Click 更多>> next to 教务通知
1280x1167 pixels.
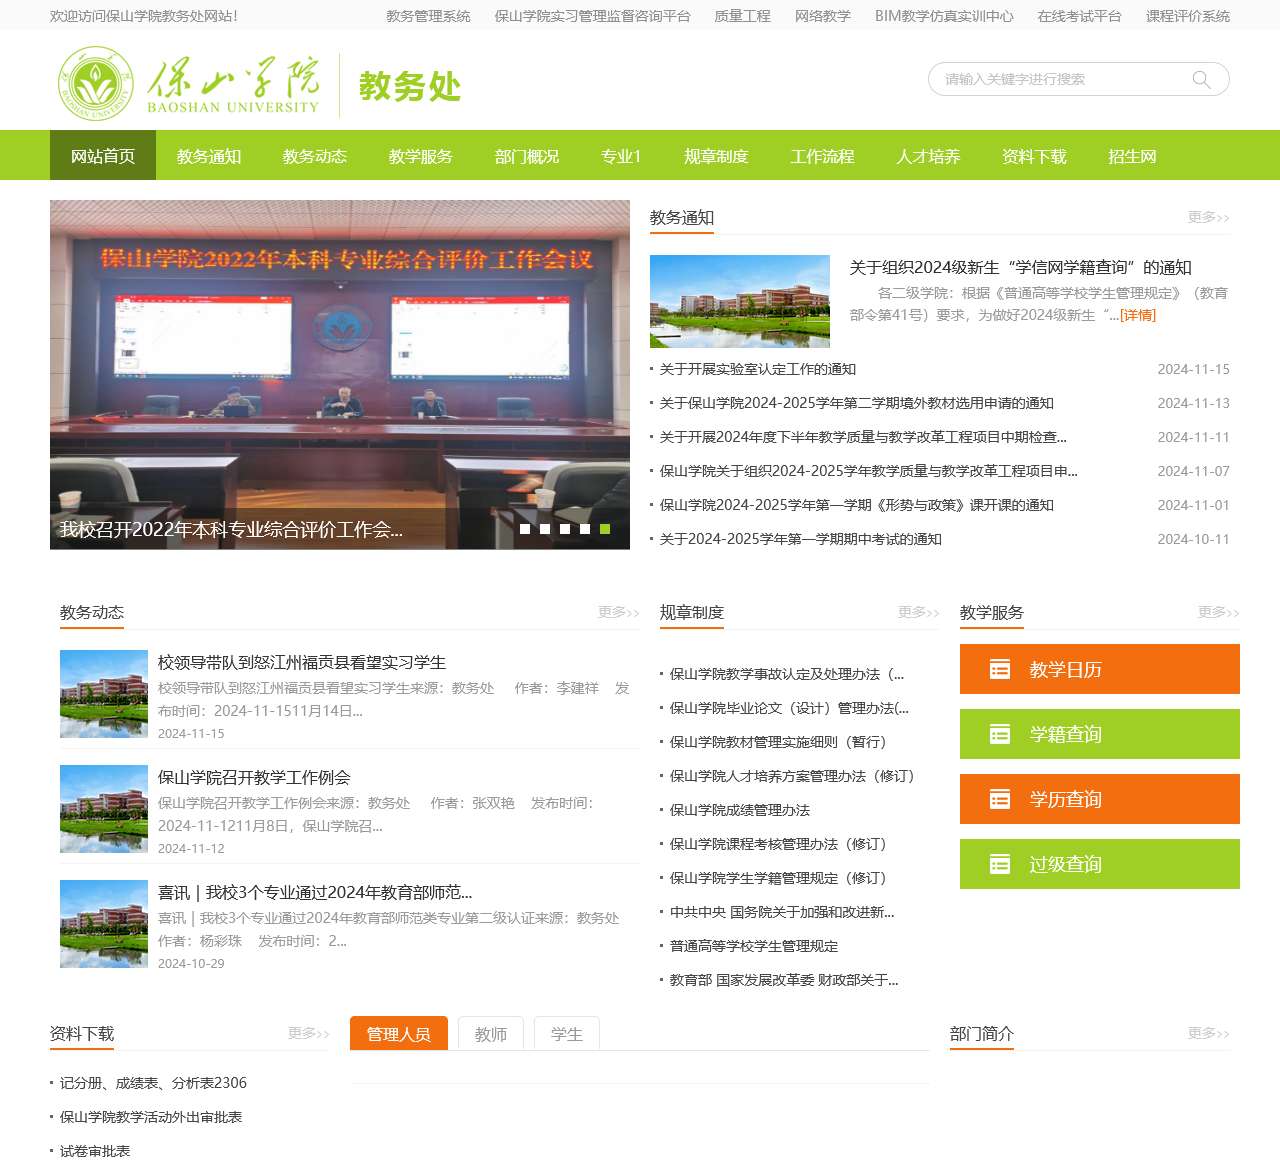tap(1208, 218)
